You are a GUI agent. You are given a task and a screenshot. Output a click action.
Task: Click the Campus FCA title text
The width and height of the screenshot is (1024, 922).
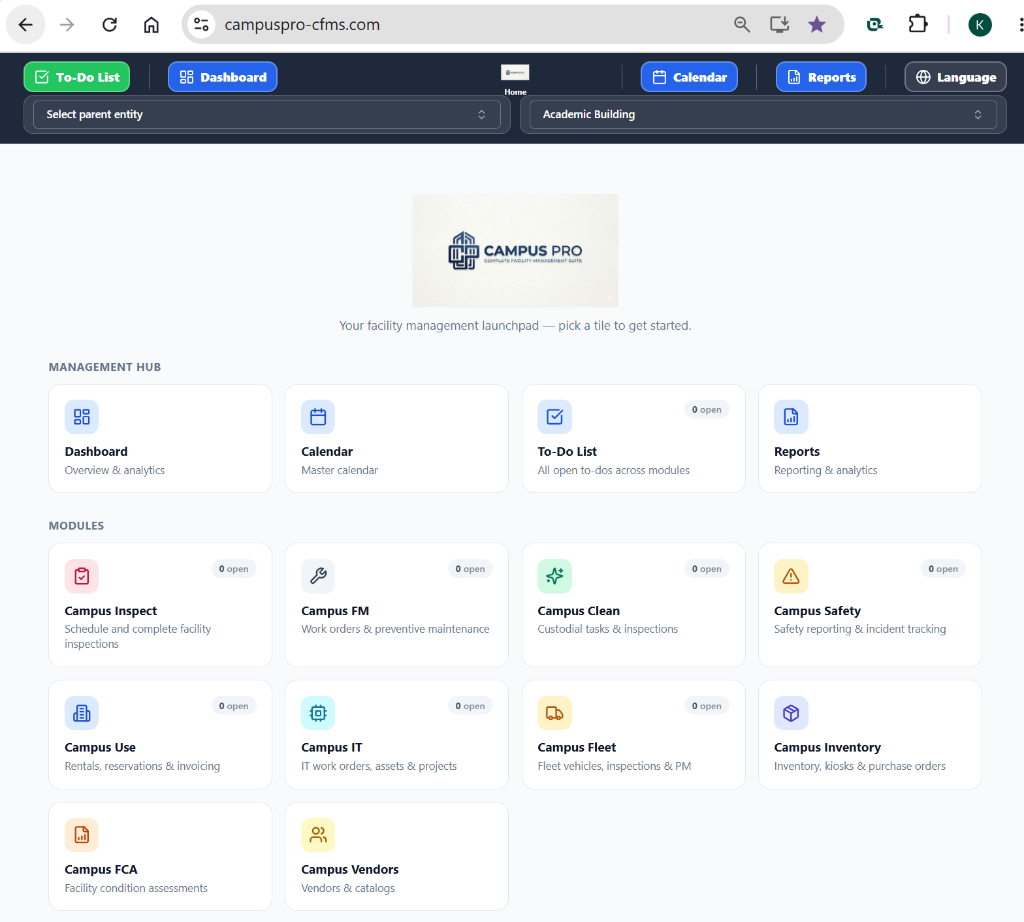(x=101, y=870)
